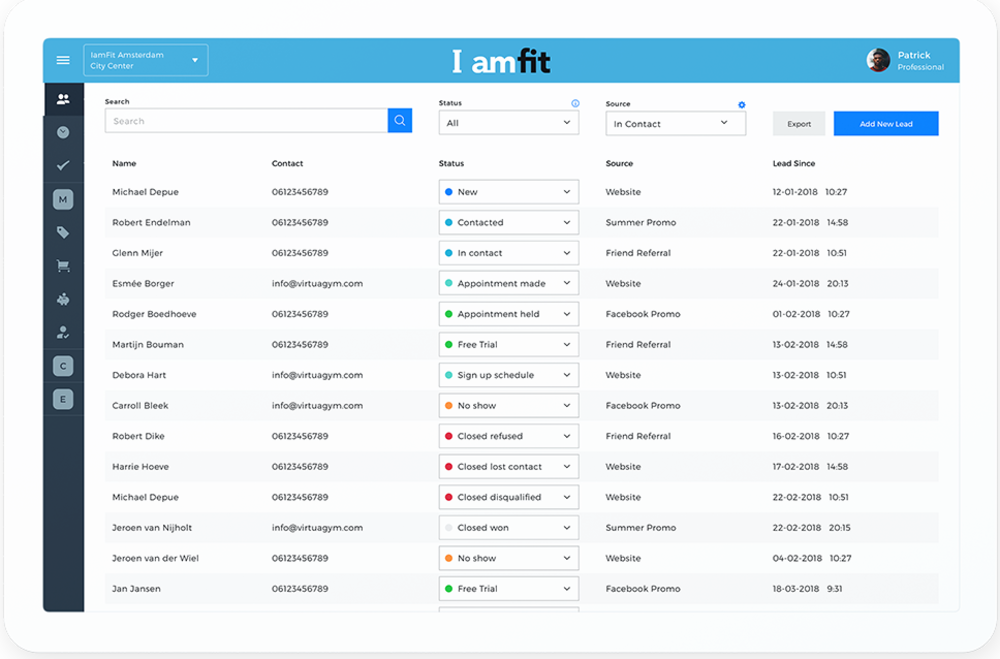Click the M sidebar item
1000x659 pixels.
63,199
